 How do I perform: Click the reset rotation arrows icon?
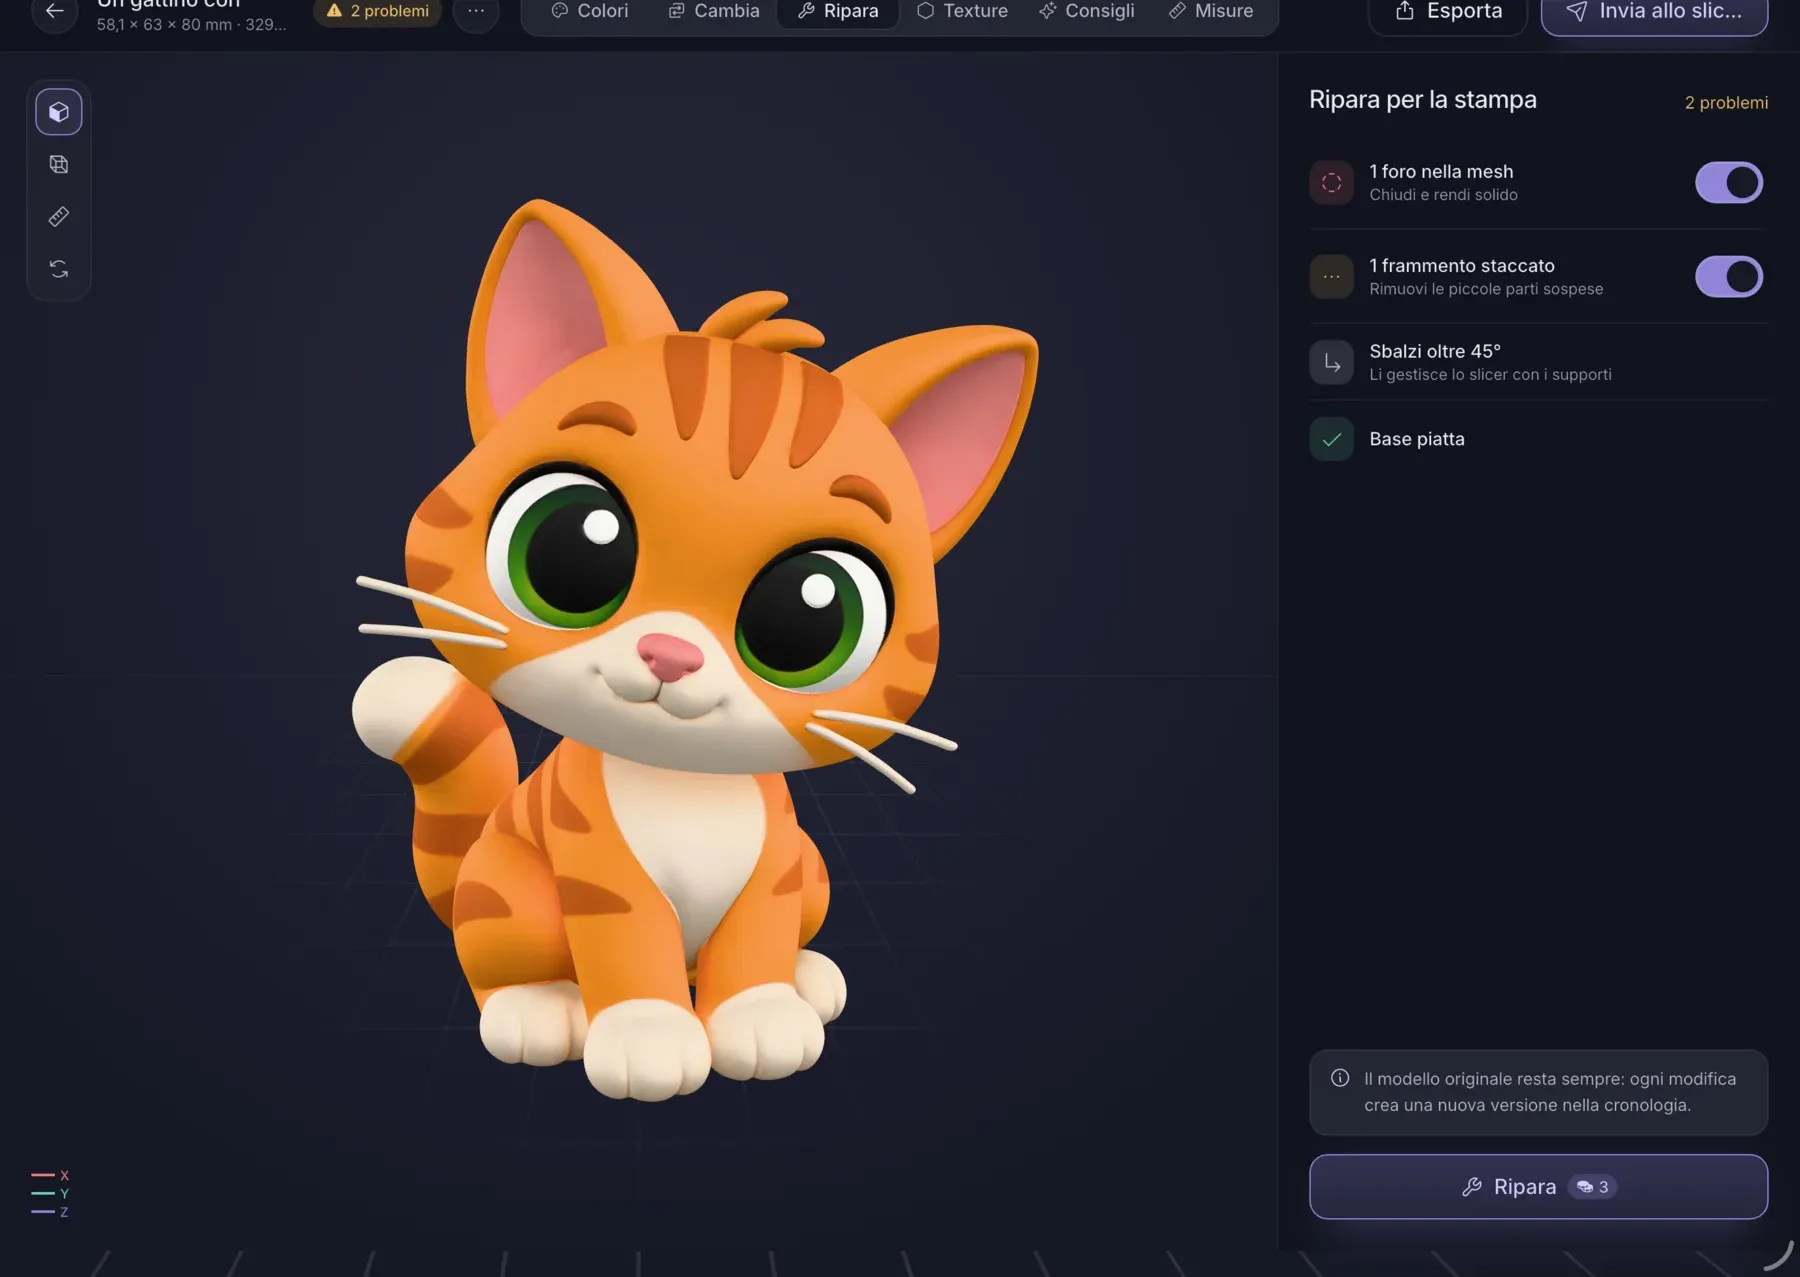coord(59,268)
